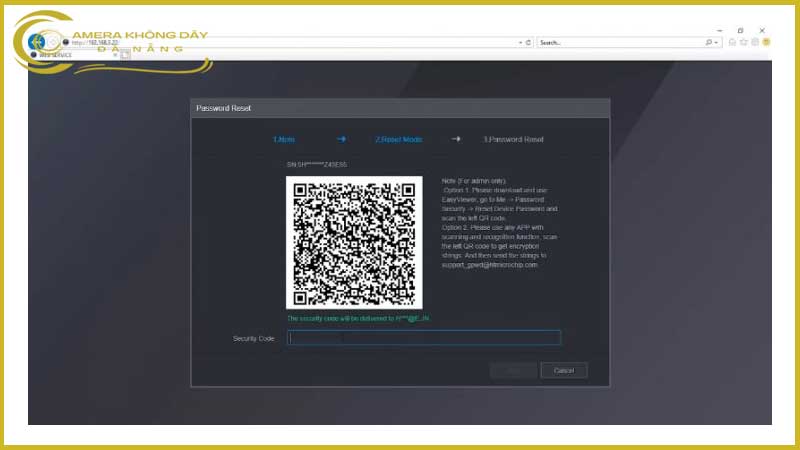Click the browser refresh icon

tap(529, 43)
